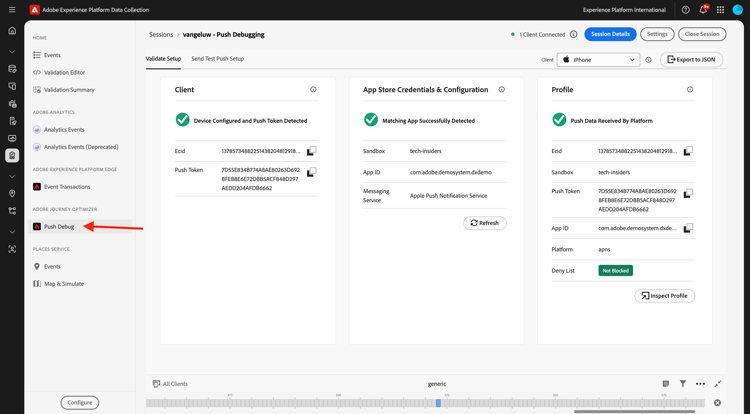750x414 pixels.
Task: Open the notifications bell
Action: [703, 10]
